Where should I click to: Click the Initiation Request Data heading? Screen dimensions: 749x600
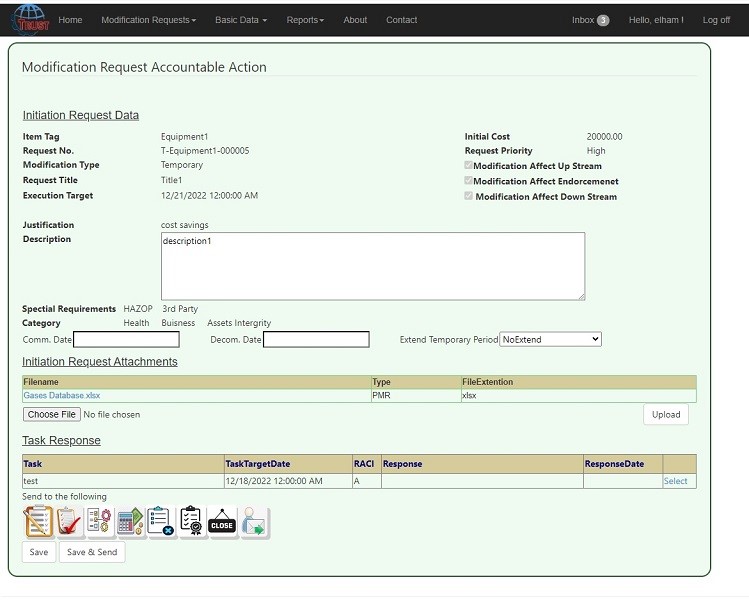coord(81,115)
